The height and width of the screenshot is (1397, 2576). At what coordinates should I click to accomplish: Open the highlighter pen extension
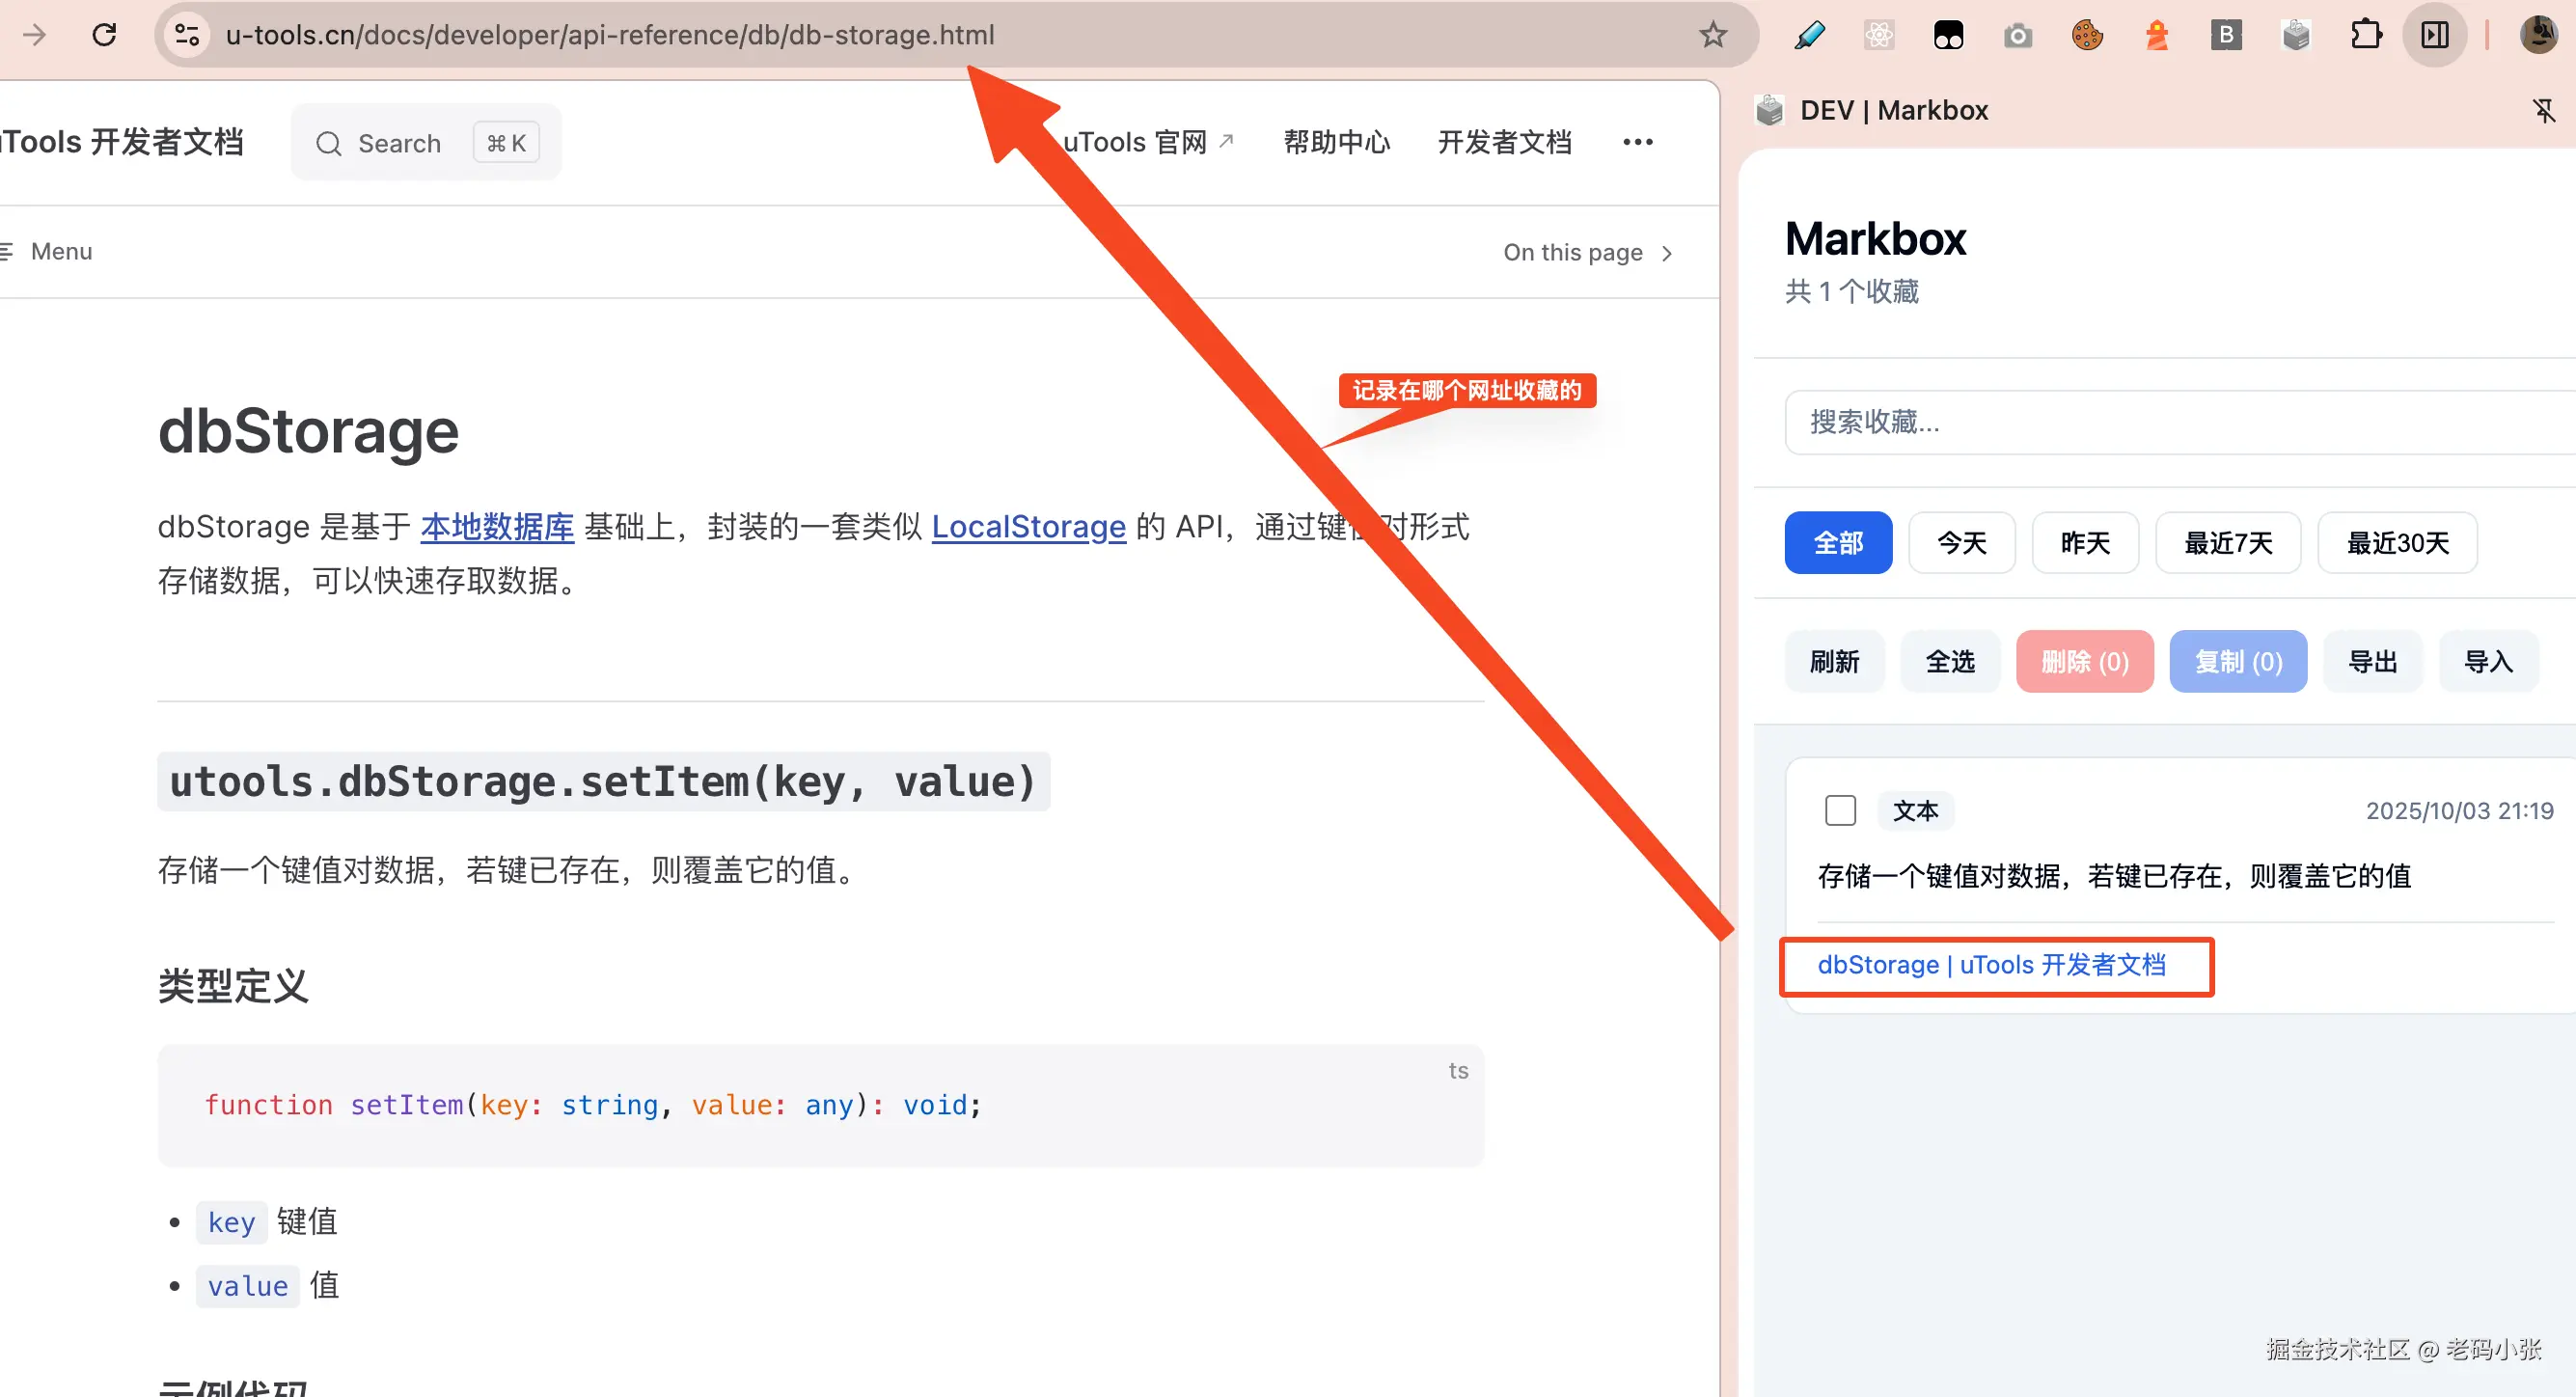point(1809,36)
